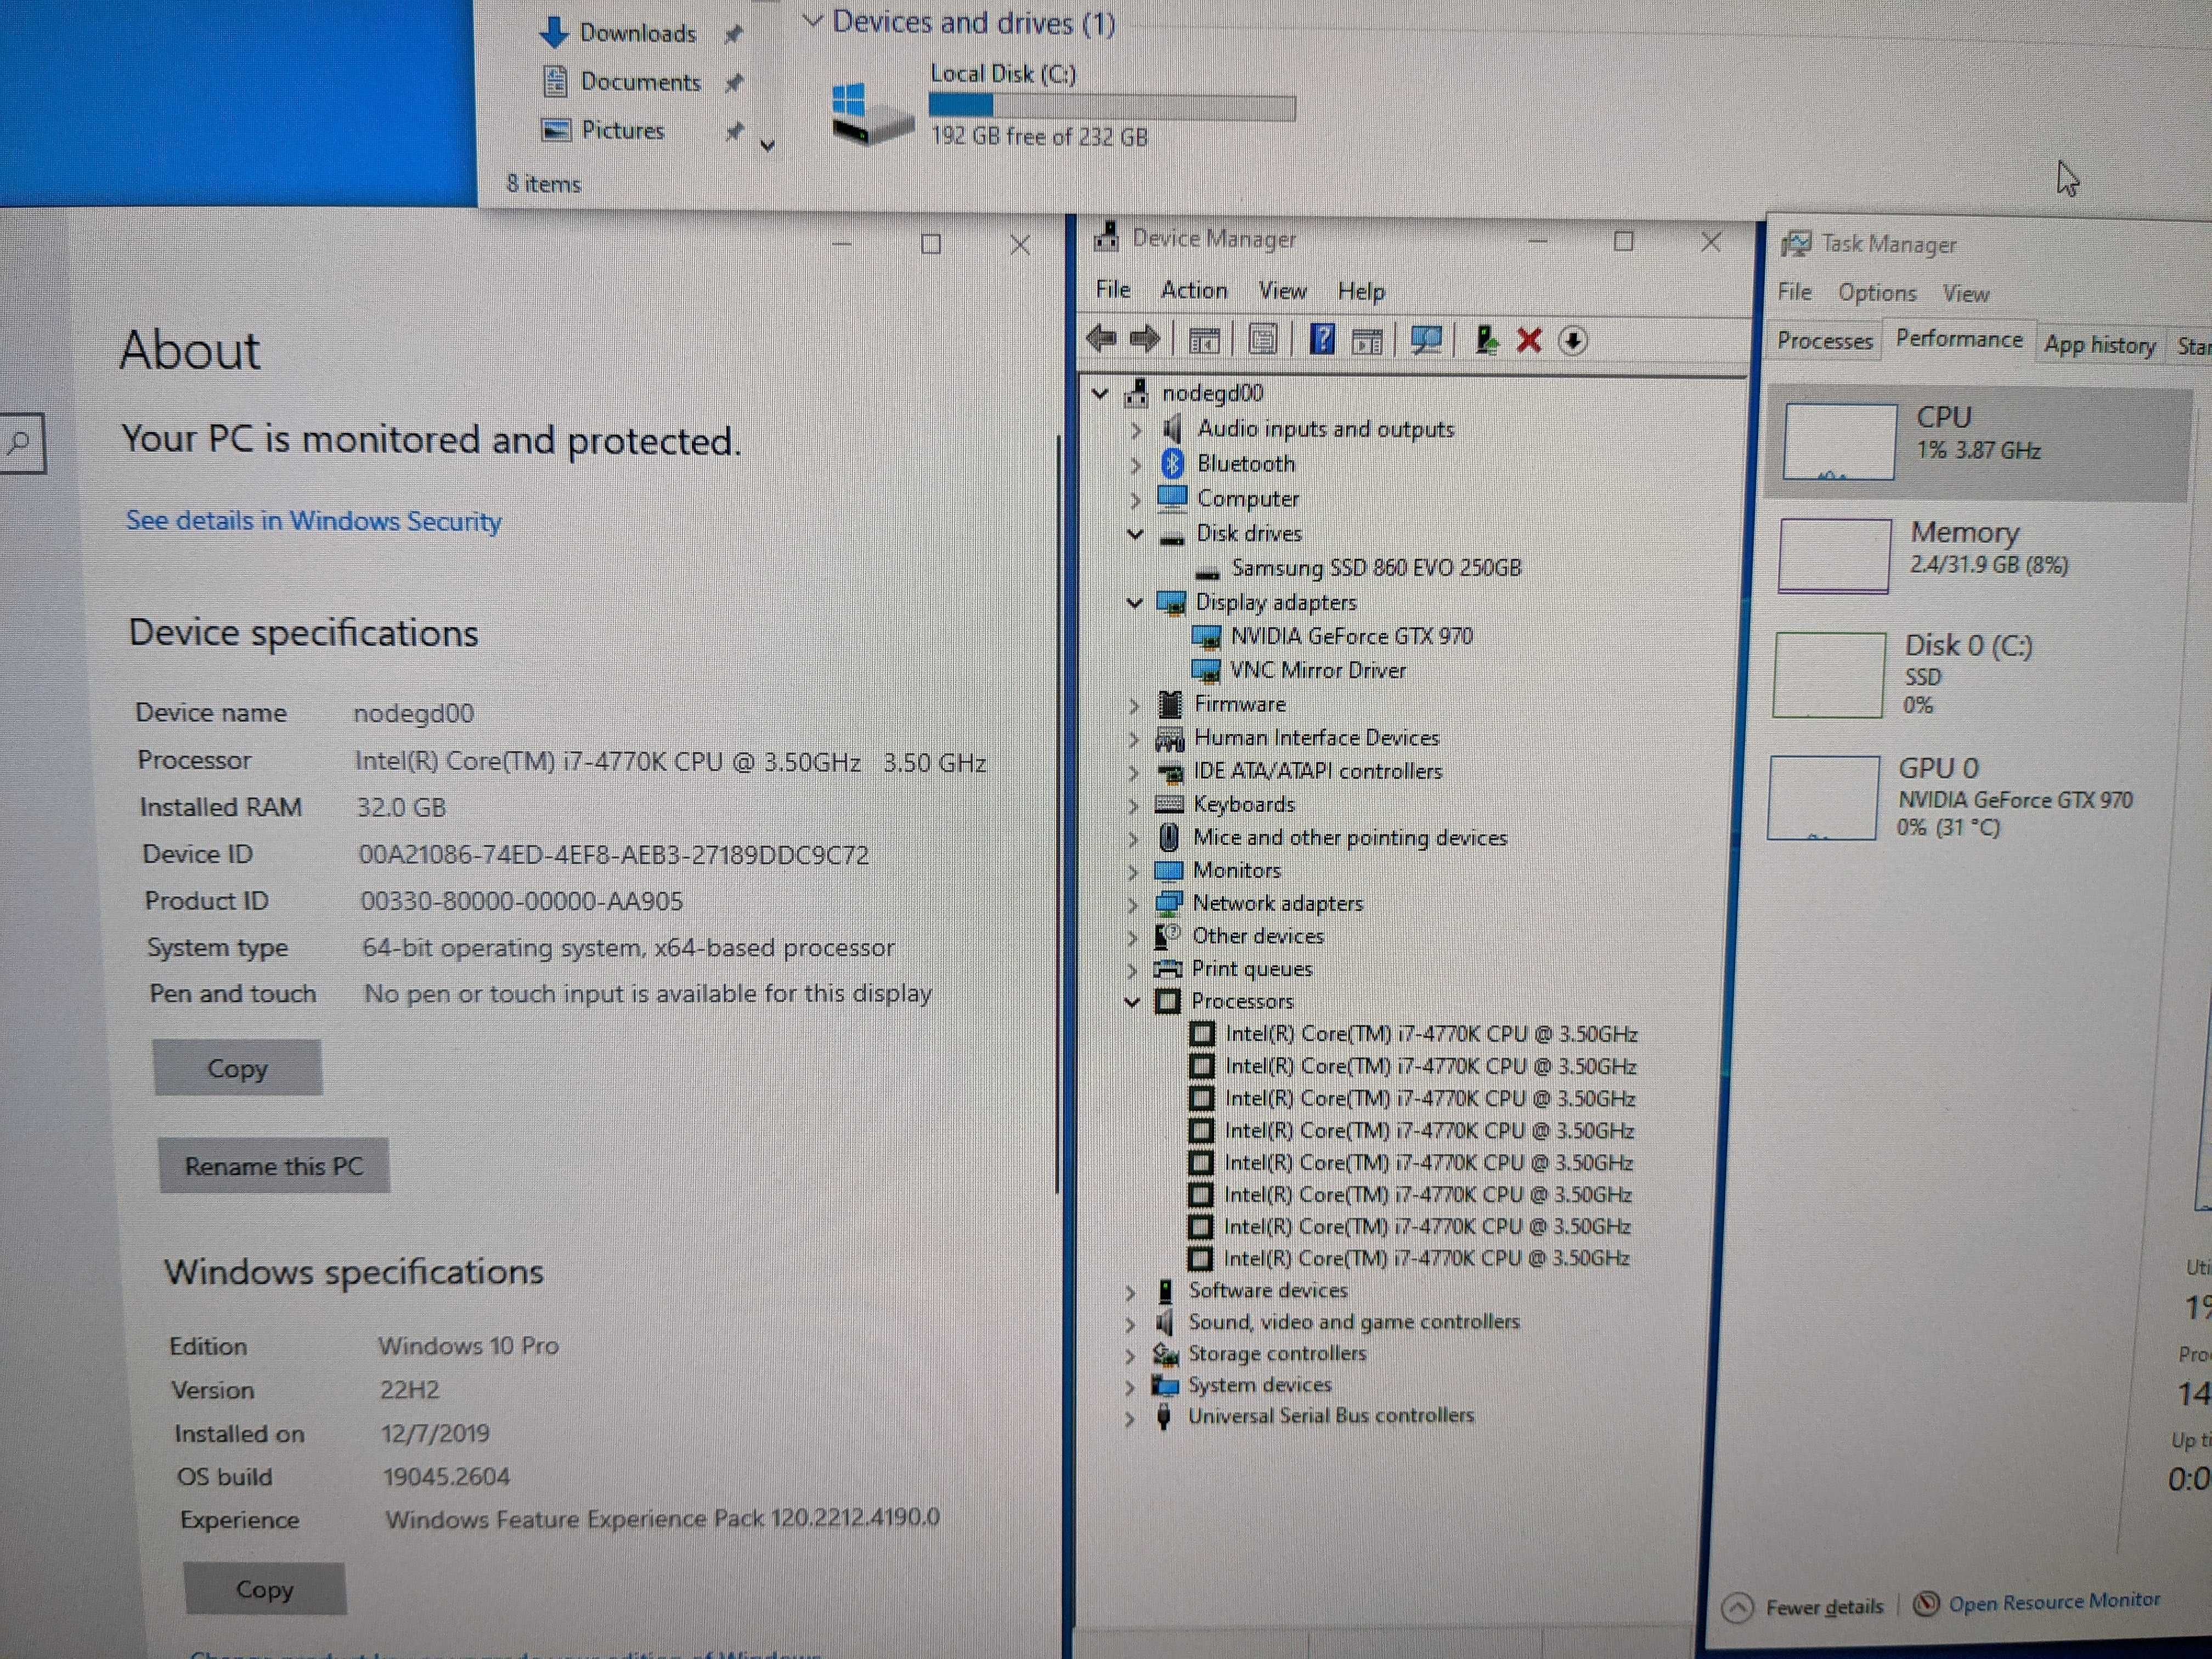Click the Update driver green arrow icon
This screenshot has height=1659, width=2212.
coord(1486,341)
